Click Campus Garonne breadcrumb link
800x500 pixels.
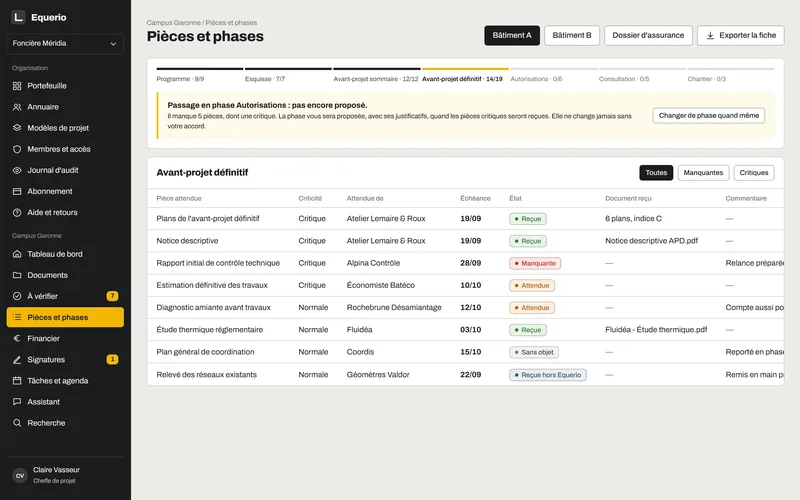click(173, 22)
